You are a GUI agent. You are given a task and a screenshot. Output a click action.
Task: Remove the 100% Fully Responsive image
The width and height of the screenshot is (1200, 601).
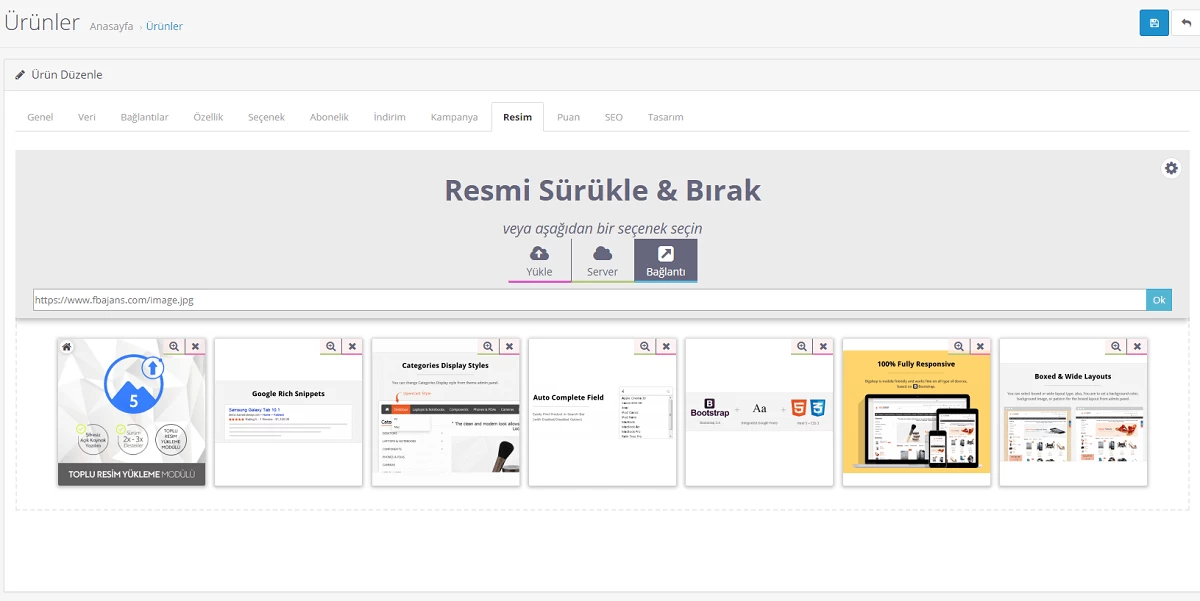coord(980,346)
